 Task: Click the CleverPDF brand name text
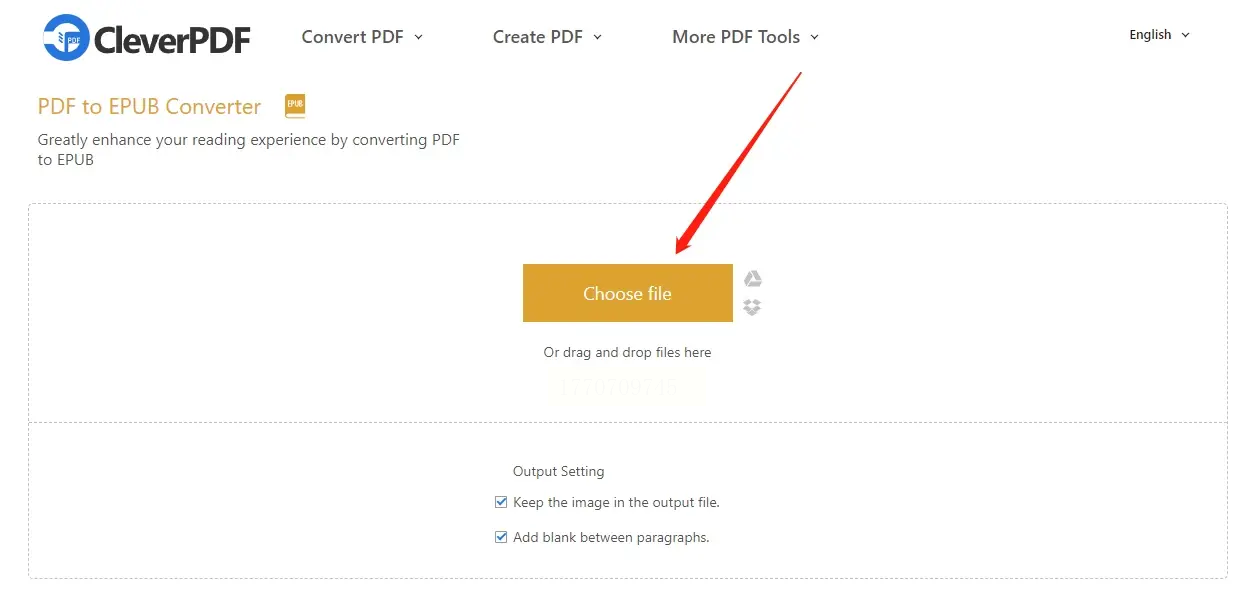(x=172, y=39)
